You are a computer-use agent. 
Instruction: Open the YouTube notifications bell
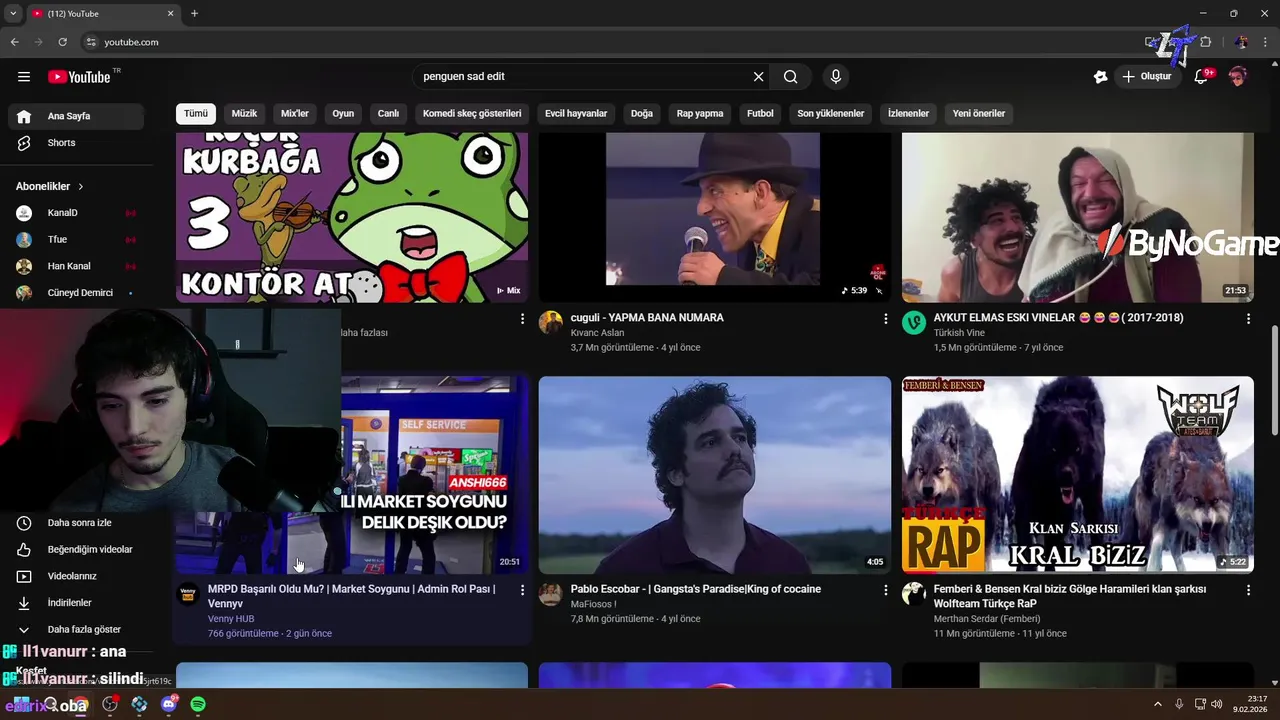click(1202, 77)
